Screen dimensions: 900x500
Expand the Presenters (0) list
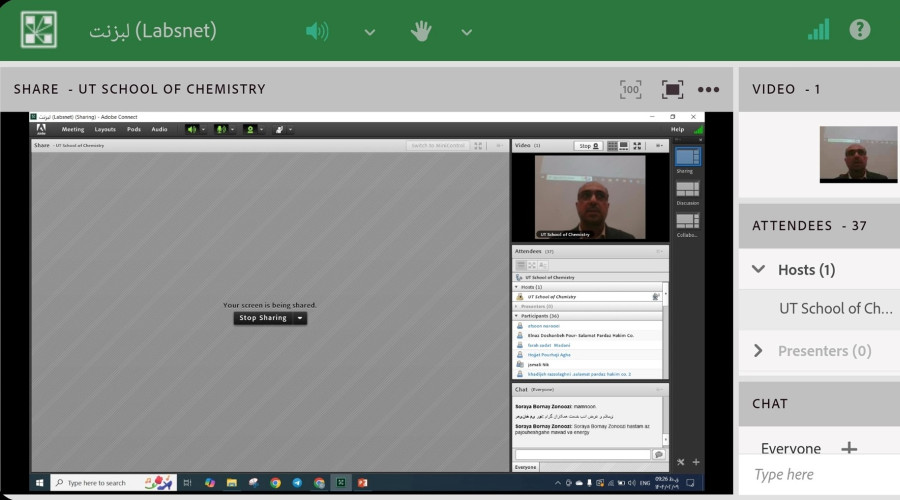click(x=759, y=350)
